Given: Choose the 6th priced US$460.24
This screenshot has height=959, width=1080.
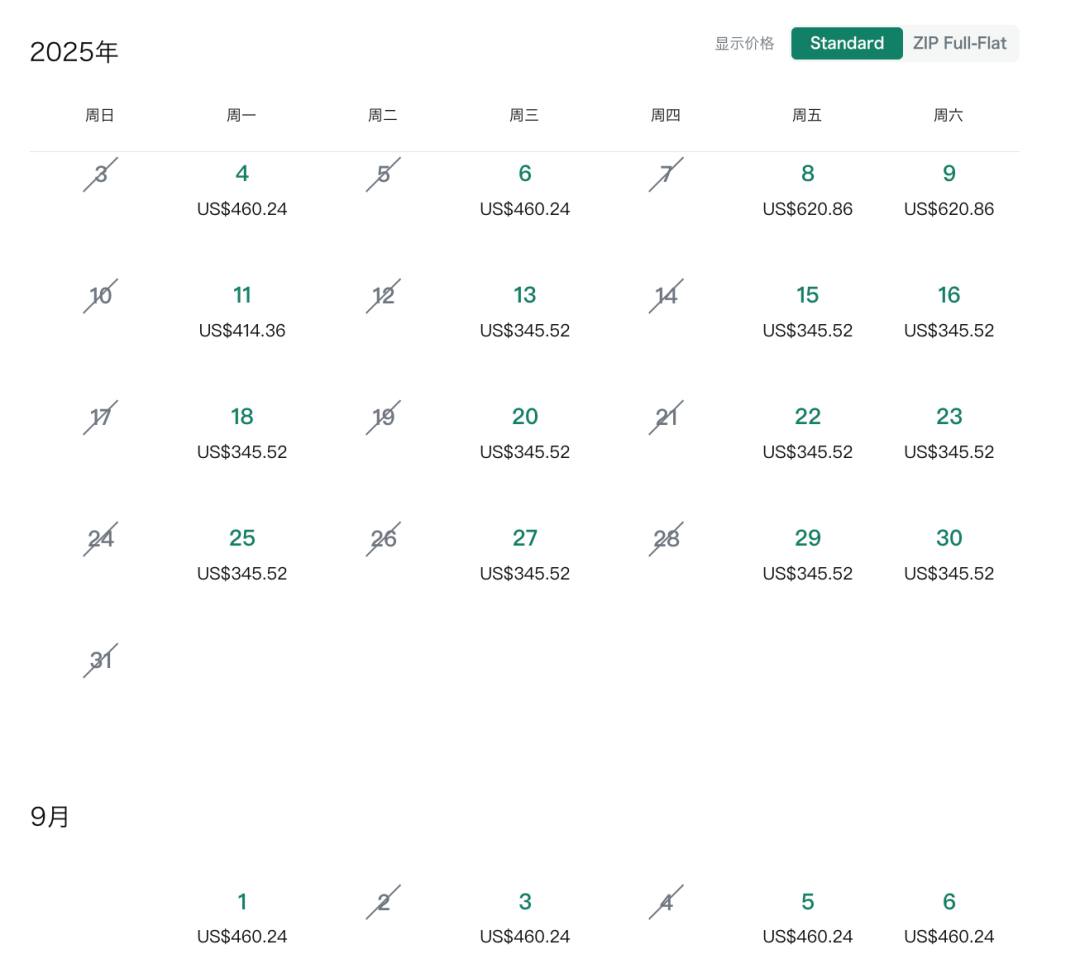Looking at the screenshot, I should pyautogui.click(x=525, y=189).
